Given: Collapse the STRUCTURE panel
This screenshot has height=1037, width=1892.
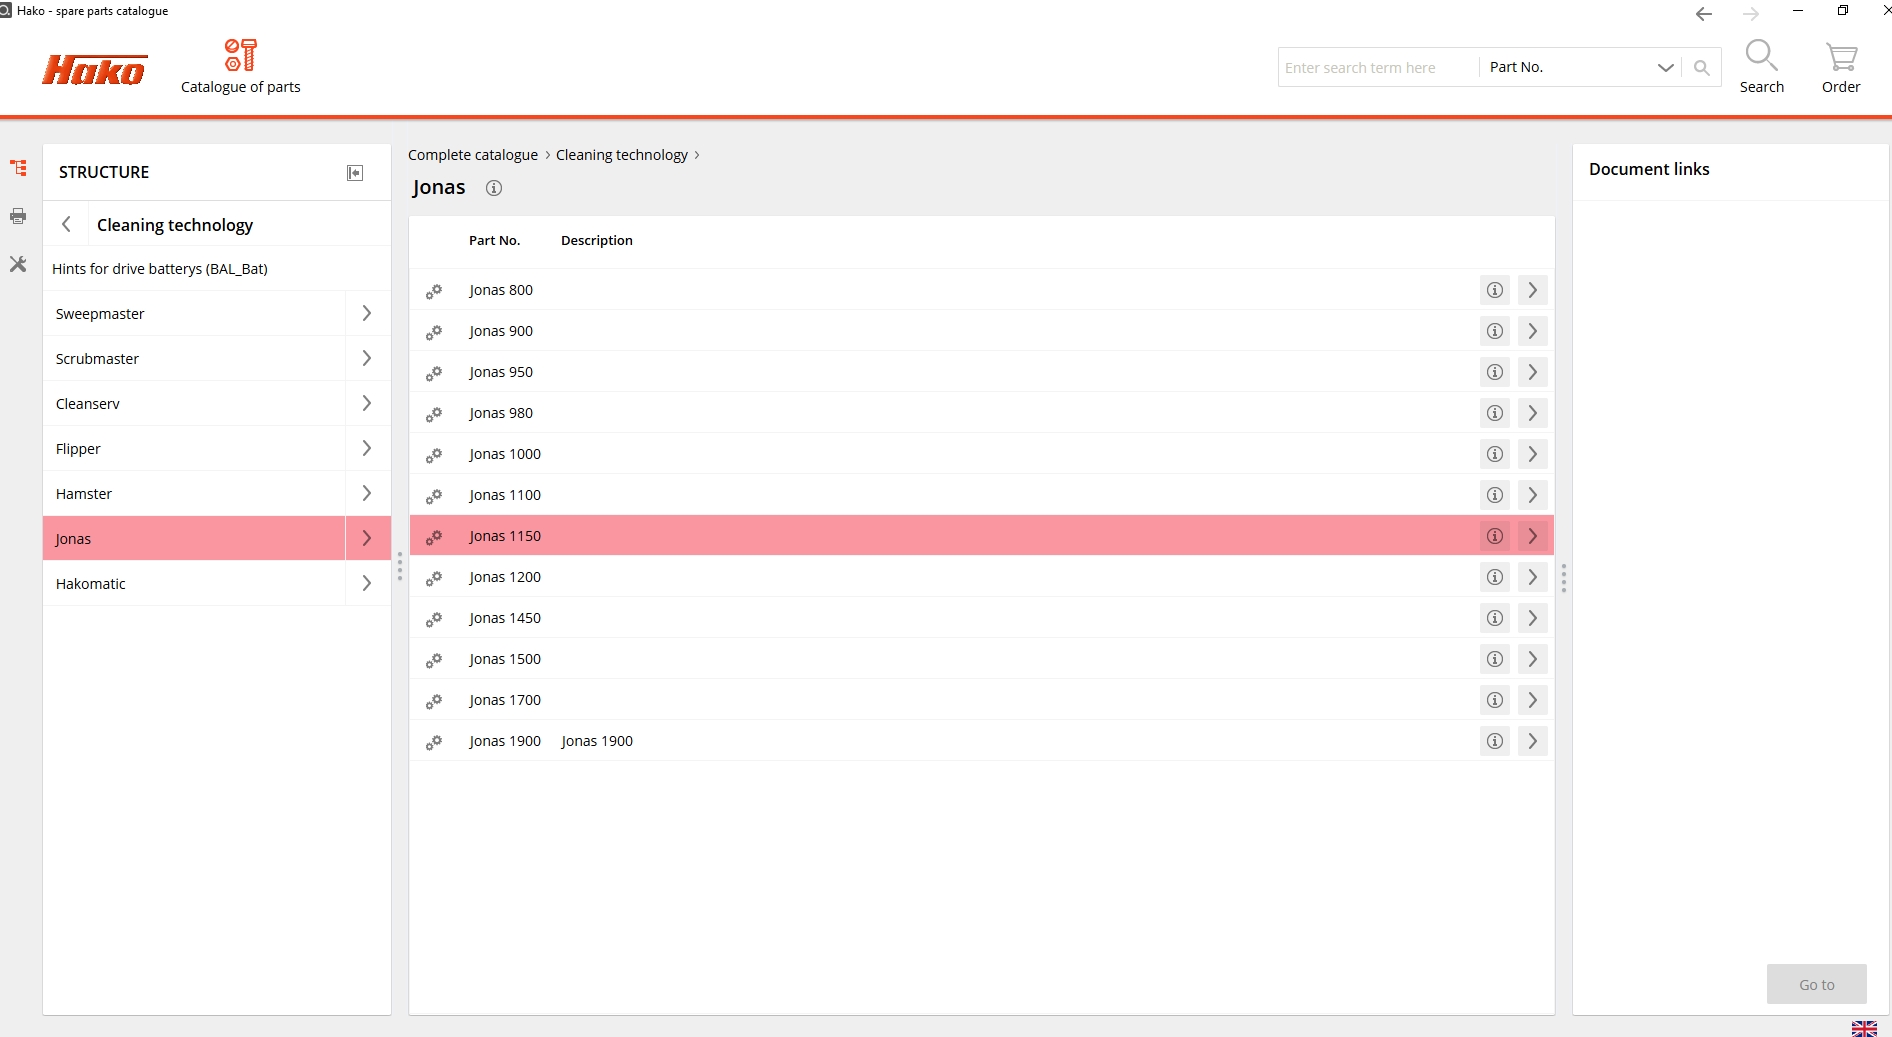Looking at the screenshot, I should [354, 173].
